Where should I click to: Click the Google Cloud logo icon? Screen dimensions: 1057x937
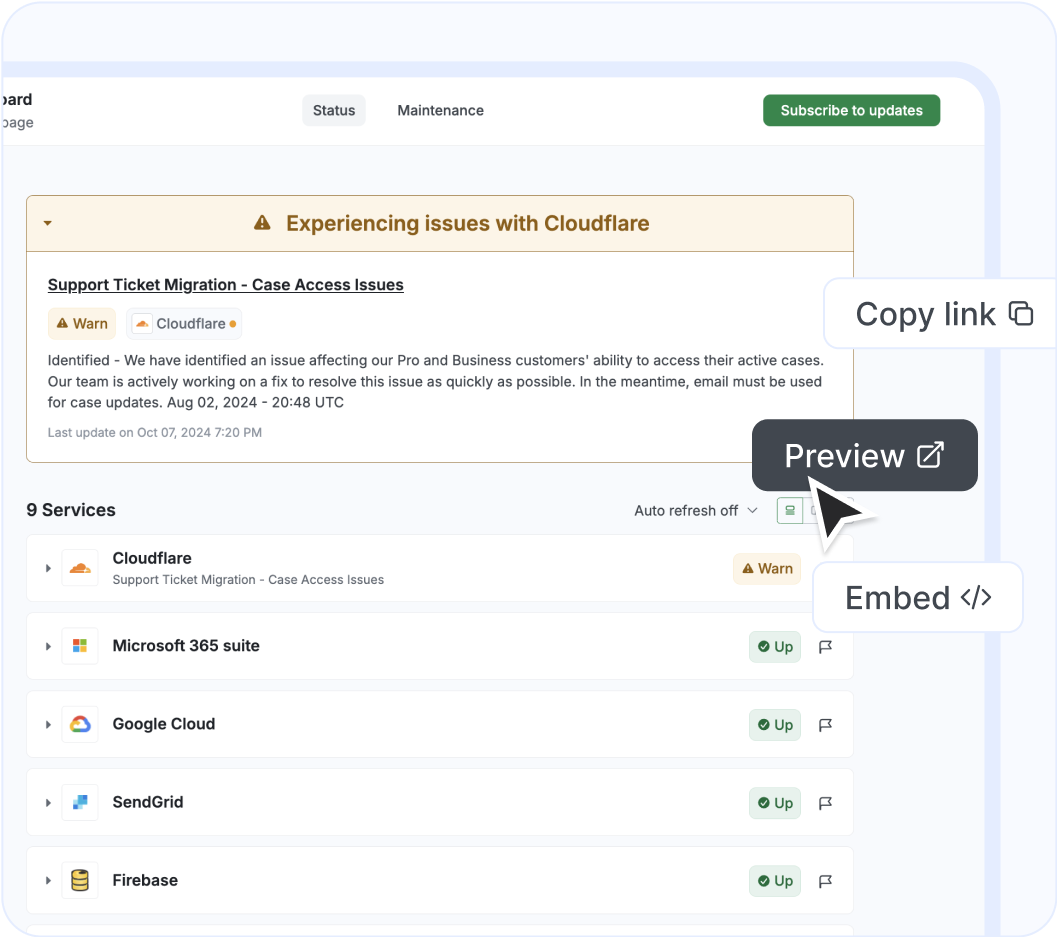(x=80, y=724)
